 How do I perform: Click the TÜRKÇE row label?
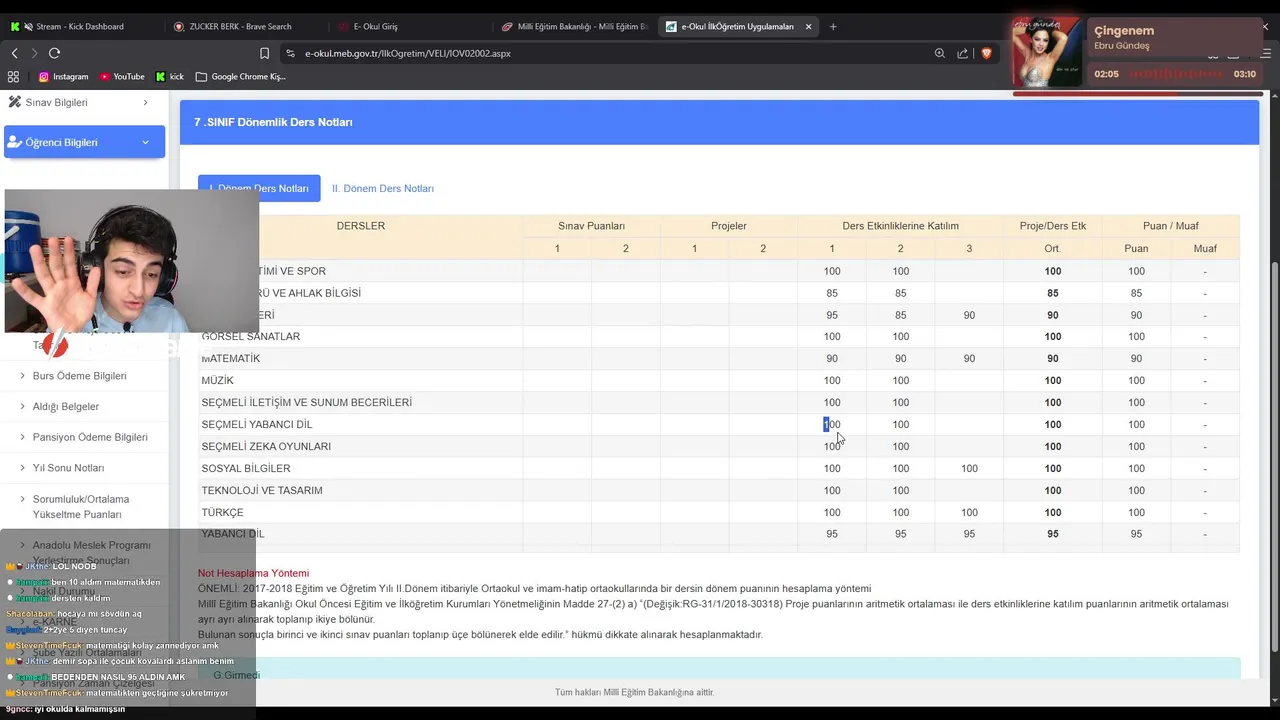(x=222, y=513)
